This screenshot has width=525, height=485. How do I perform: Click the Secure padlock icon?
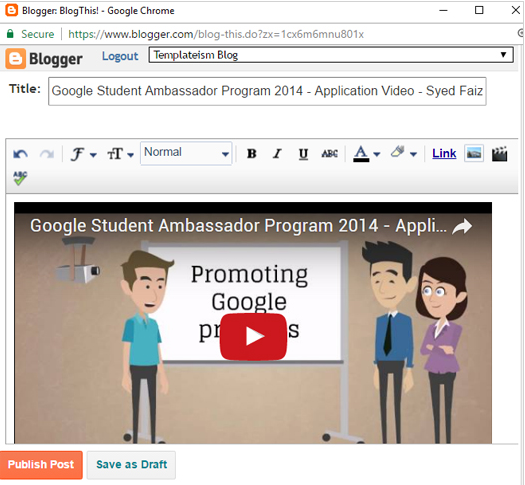[x=10, y=34]
